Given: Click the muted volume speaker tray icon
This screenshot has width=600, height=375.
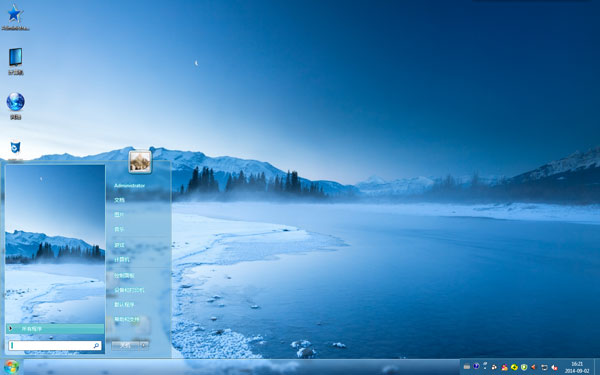Looking at the screenshot, I should (554, 367).
